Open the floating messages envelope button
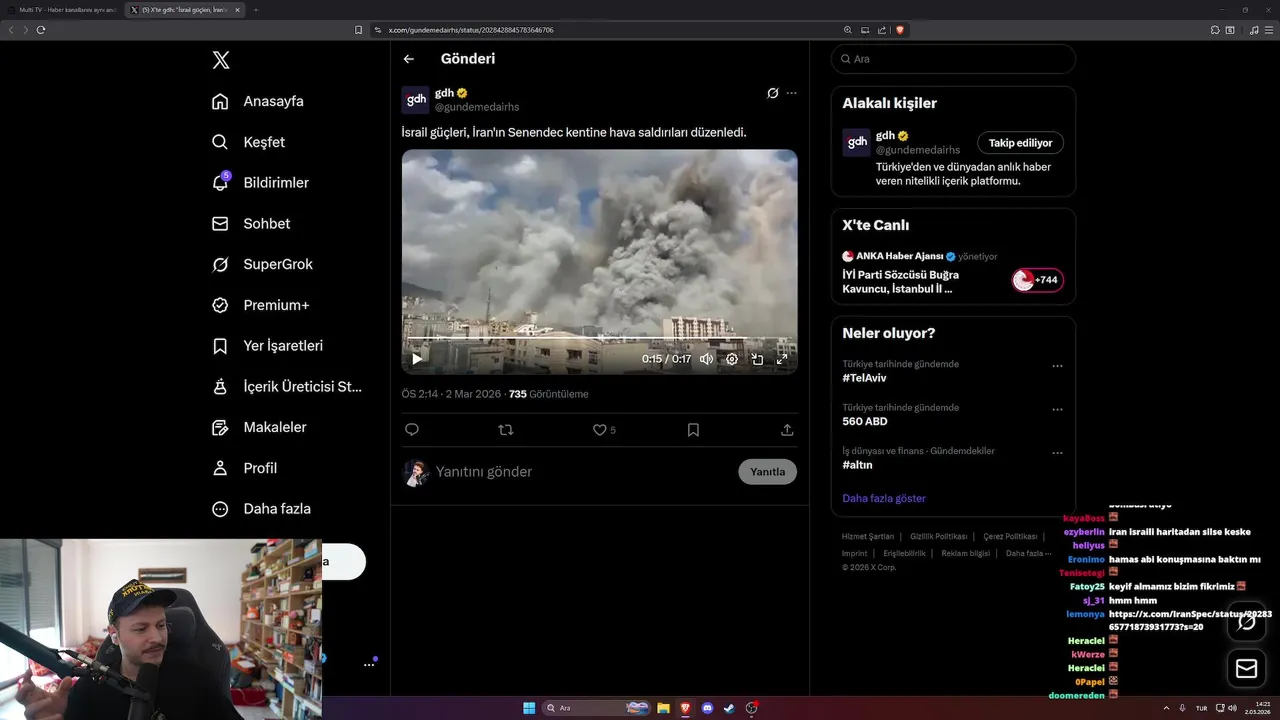This screenshot has height=720, width=1280. 1246,668
